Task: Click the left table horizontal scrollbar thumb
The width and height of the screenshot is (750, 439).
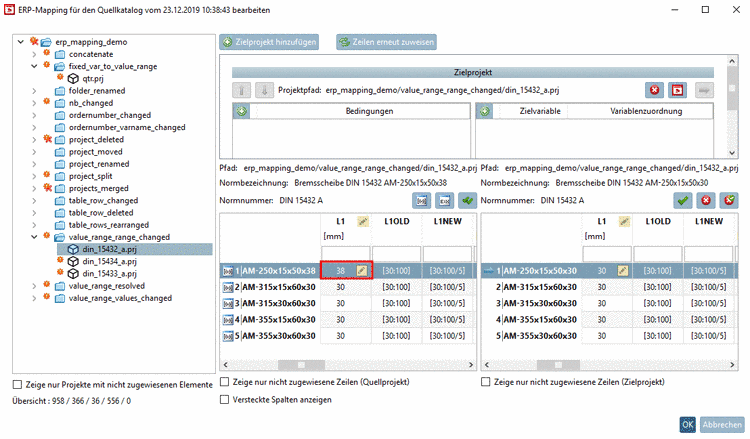Action: coord(301,365)
